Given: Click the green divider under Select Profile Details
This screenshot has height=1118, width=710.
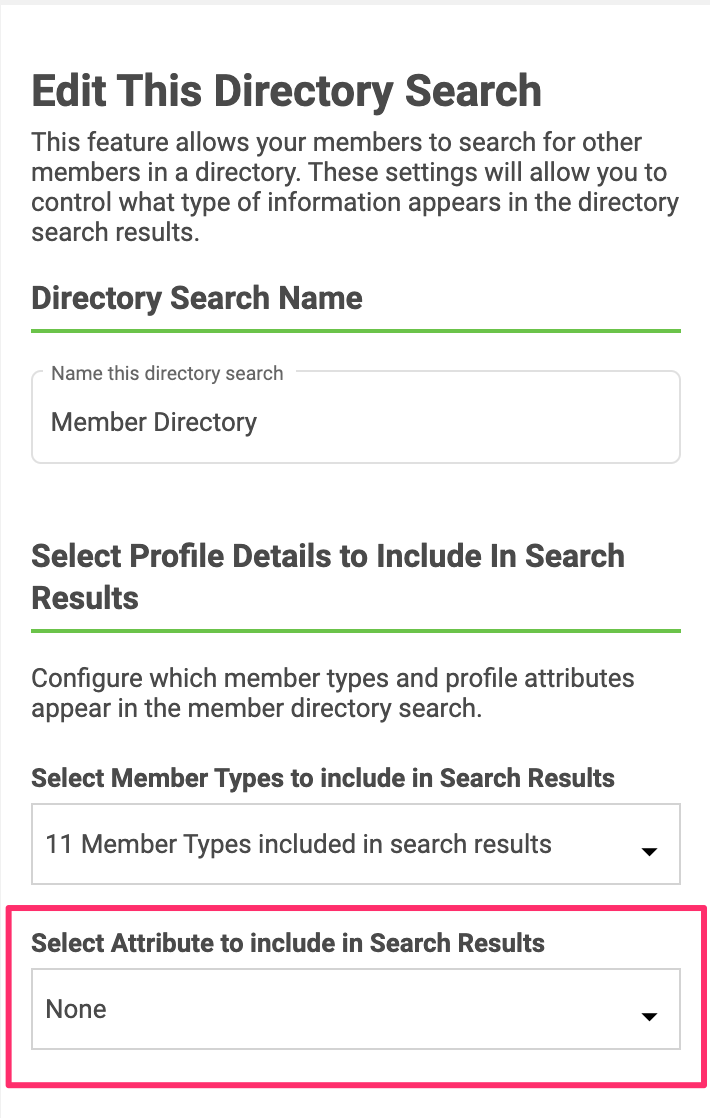Looking at the screenshot, I should (355, 631).
